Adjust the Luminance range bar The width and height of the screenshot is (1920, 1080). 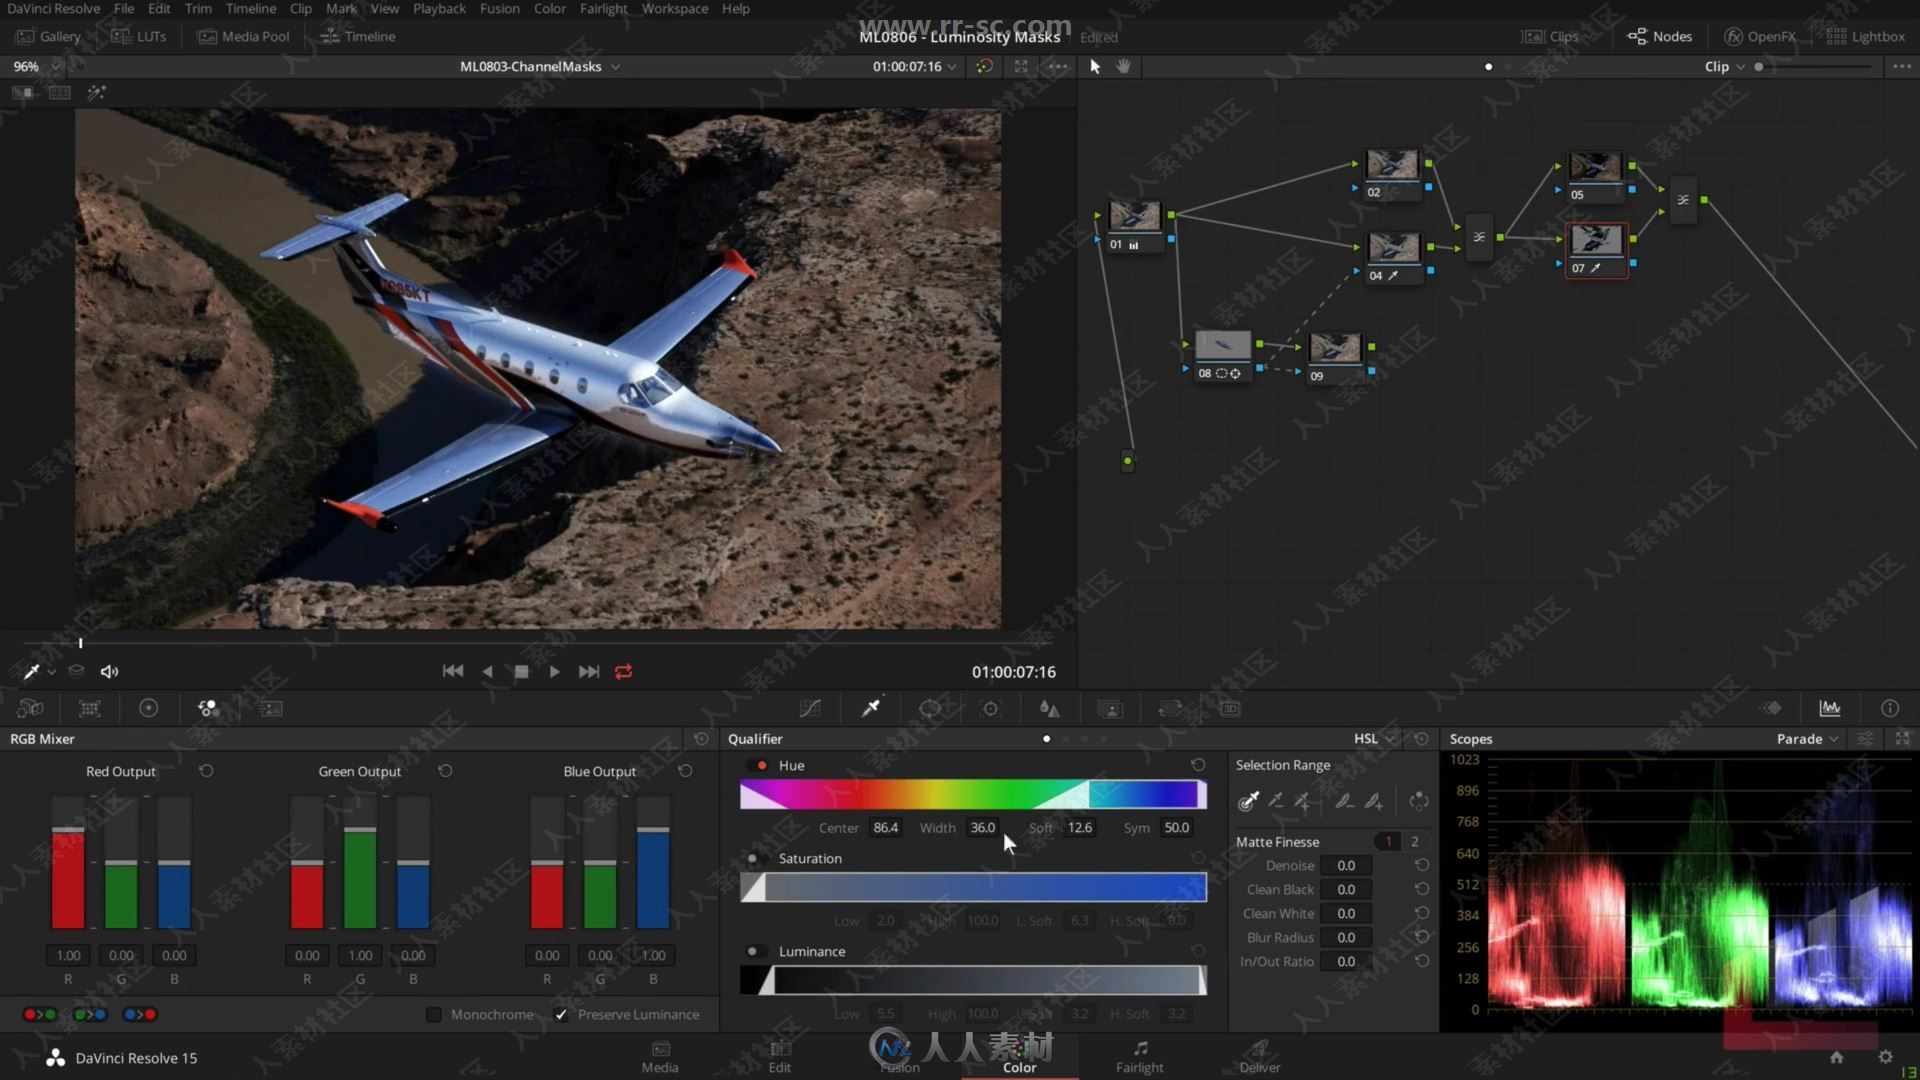[x=973, y=980]
